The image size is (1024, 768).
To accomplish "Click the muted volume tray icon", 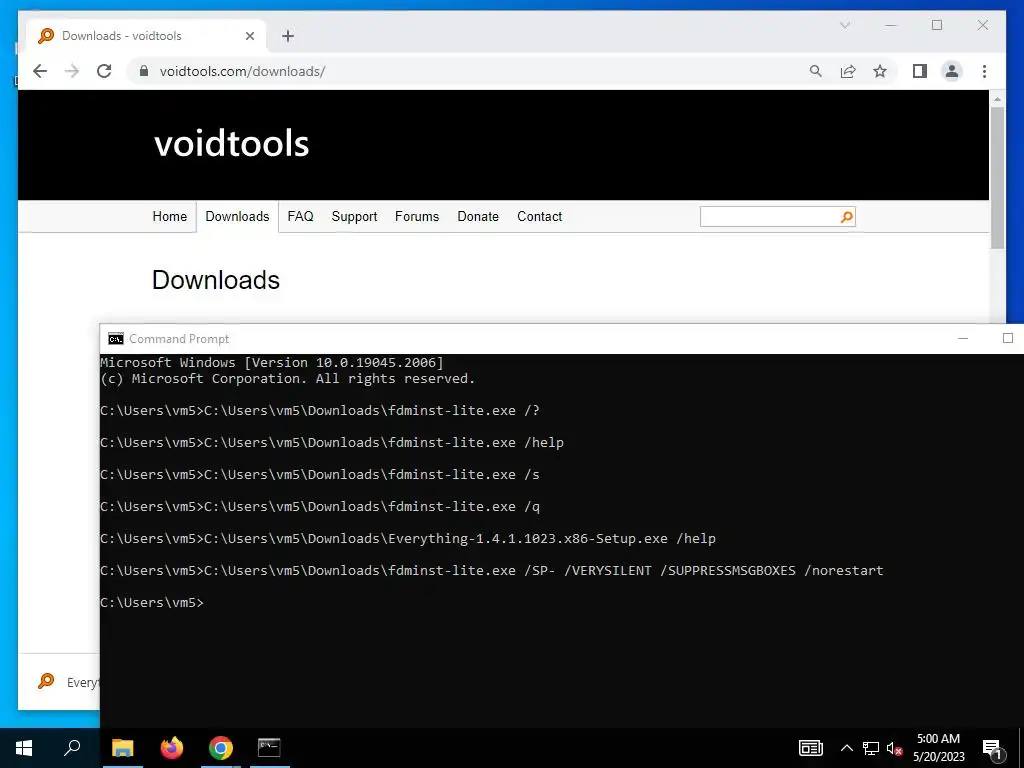I will [895, 748].
